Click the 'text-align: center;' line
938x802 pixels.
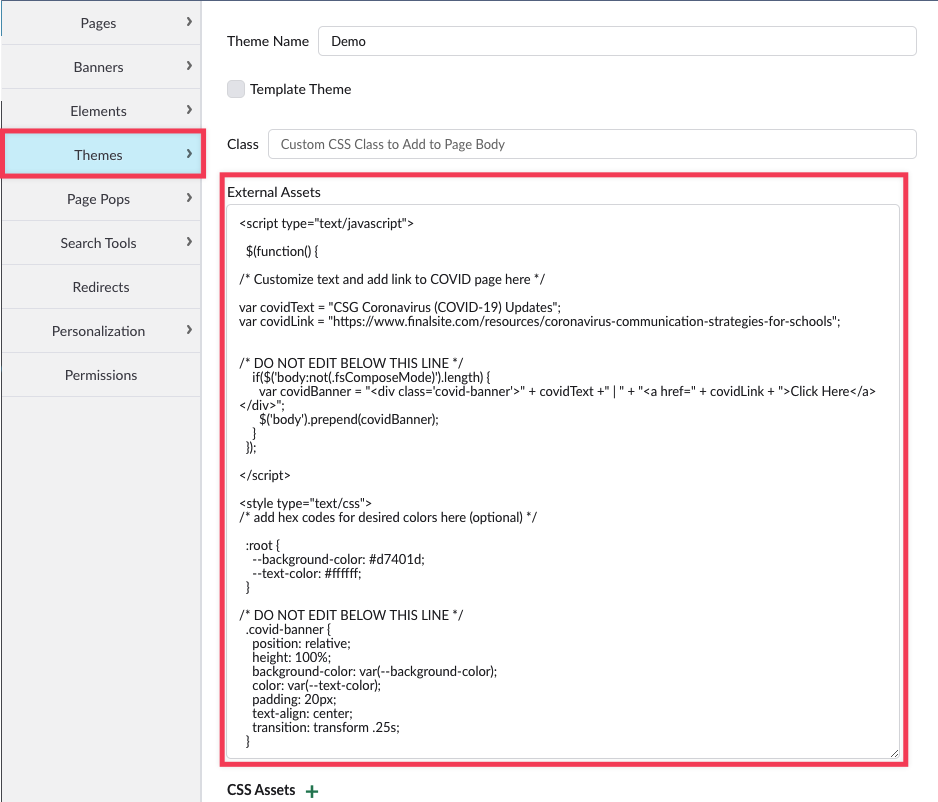(302, 713)
